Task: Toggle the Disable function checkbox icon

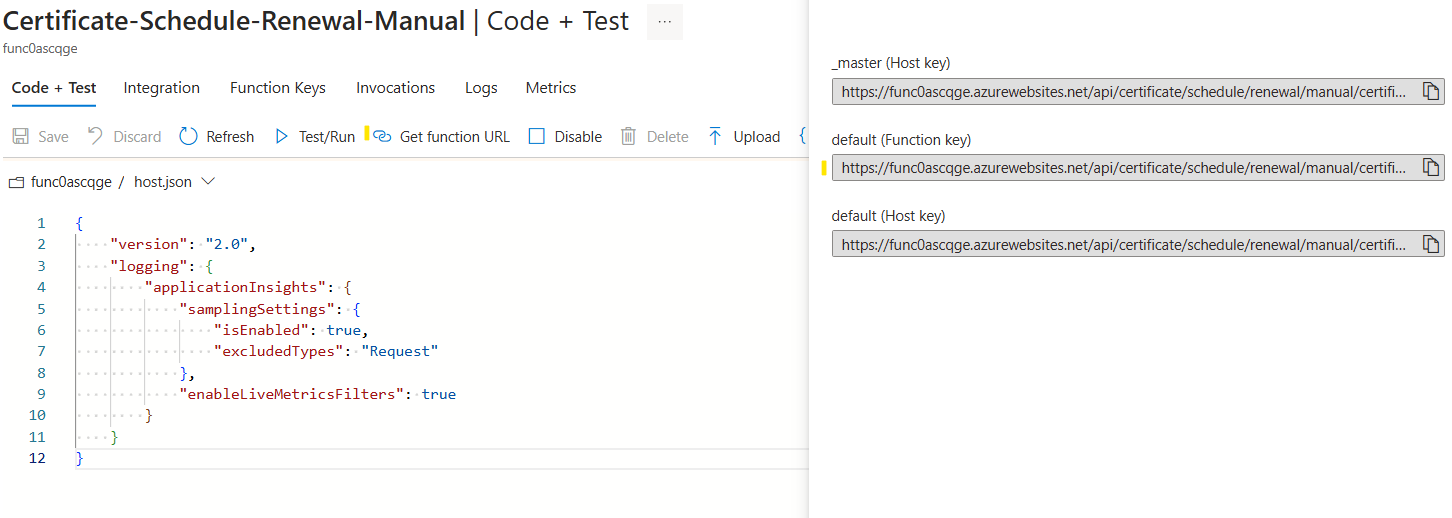Action: 536,136
